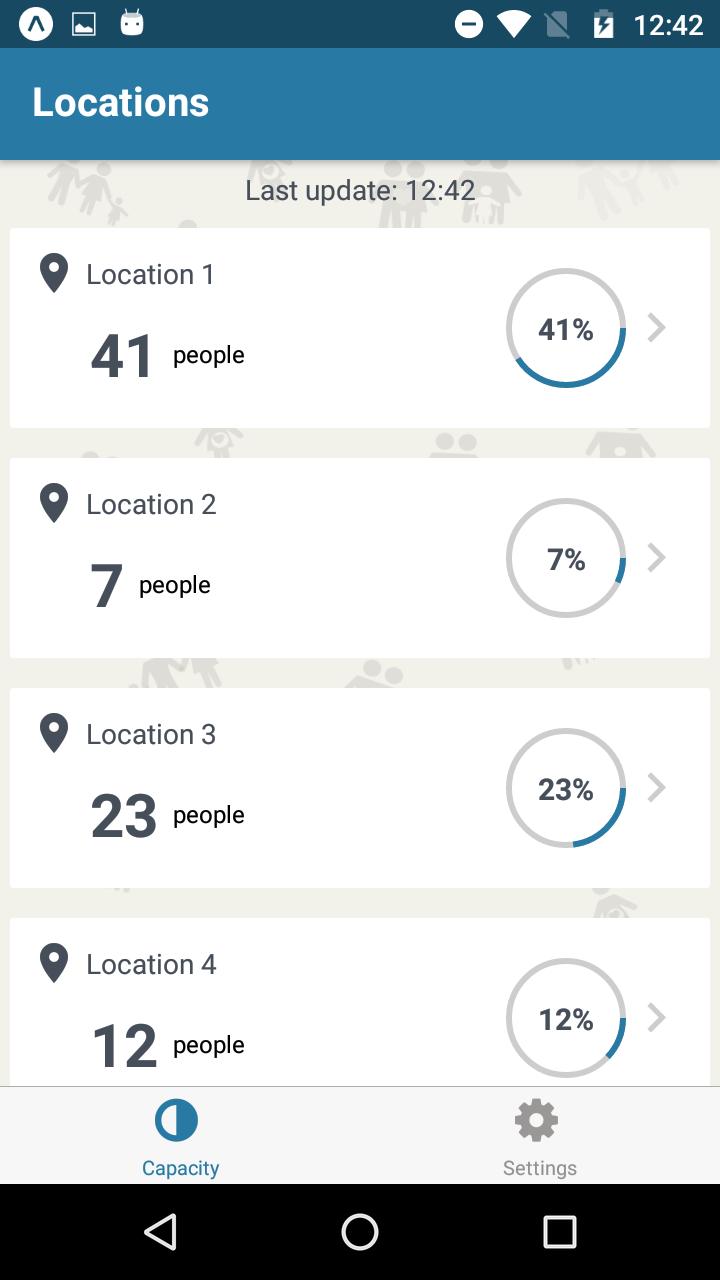Tap the Location 1 map pin icon

point(54,273)
